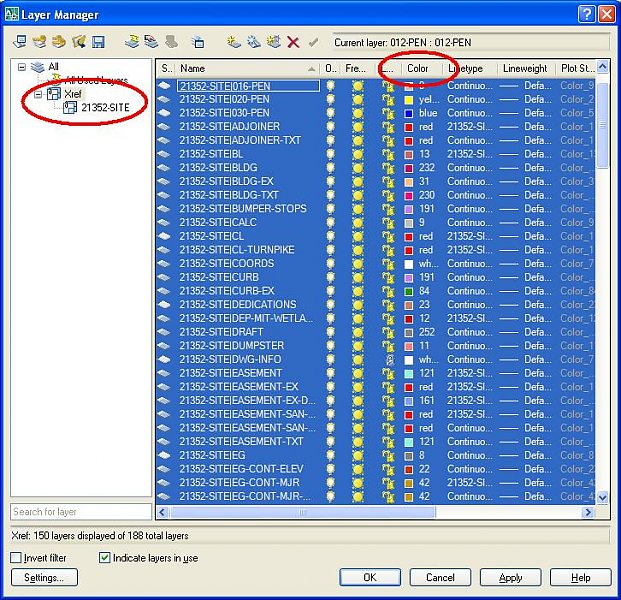Click the OK button

click(370, 577)
